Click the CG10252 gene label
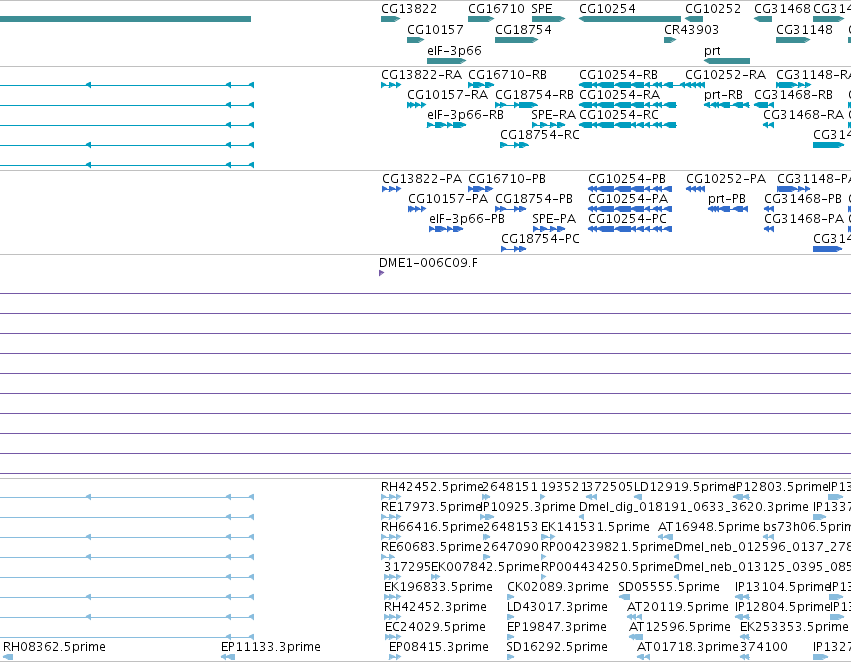 [713, 9]
